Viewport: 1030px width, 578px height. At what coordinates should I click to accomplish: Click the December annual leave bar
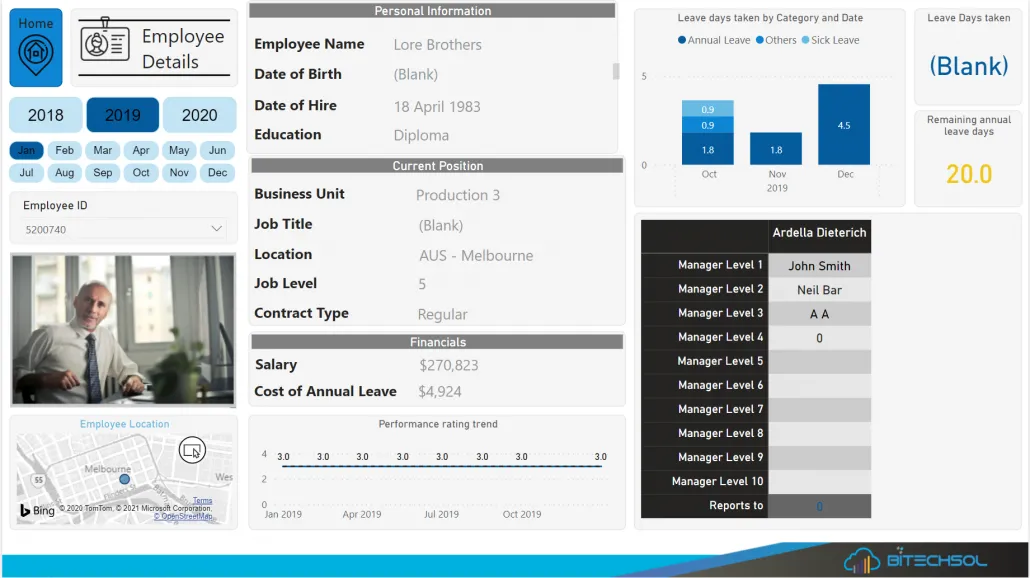pos(844,125)
